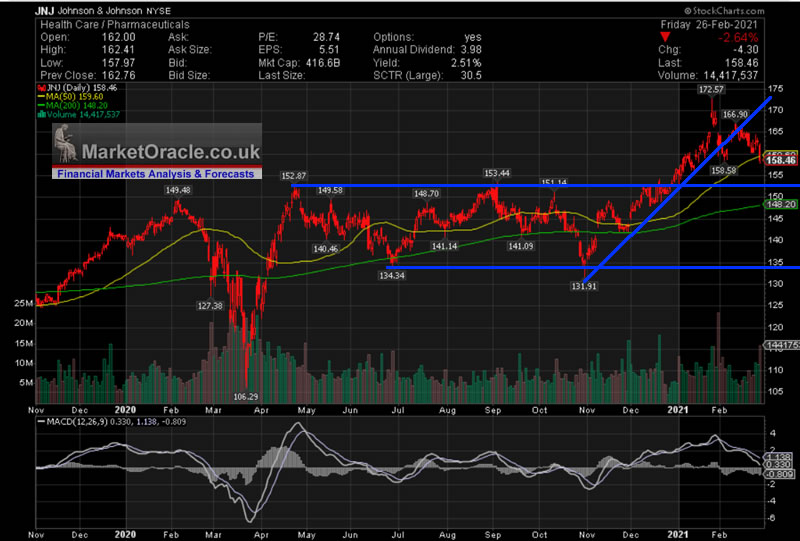Click the EPS value 5.51
The height and width of the screenshot is (541, 800).
click(x=329, y=50)
